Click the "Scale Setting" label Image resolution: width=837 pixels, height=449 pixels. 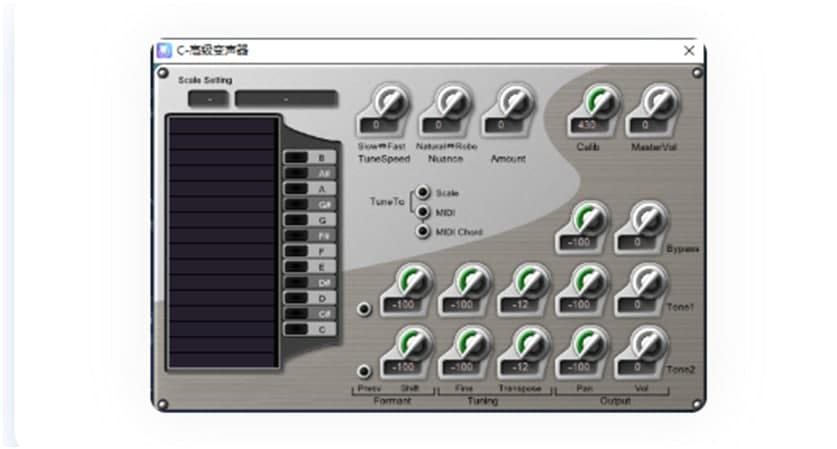(205, 80)
